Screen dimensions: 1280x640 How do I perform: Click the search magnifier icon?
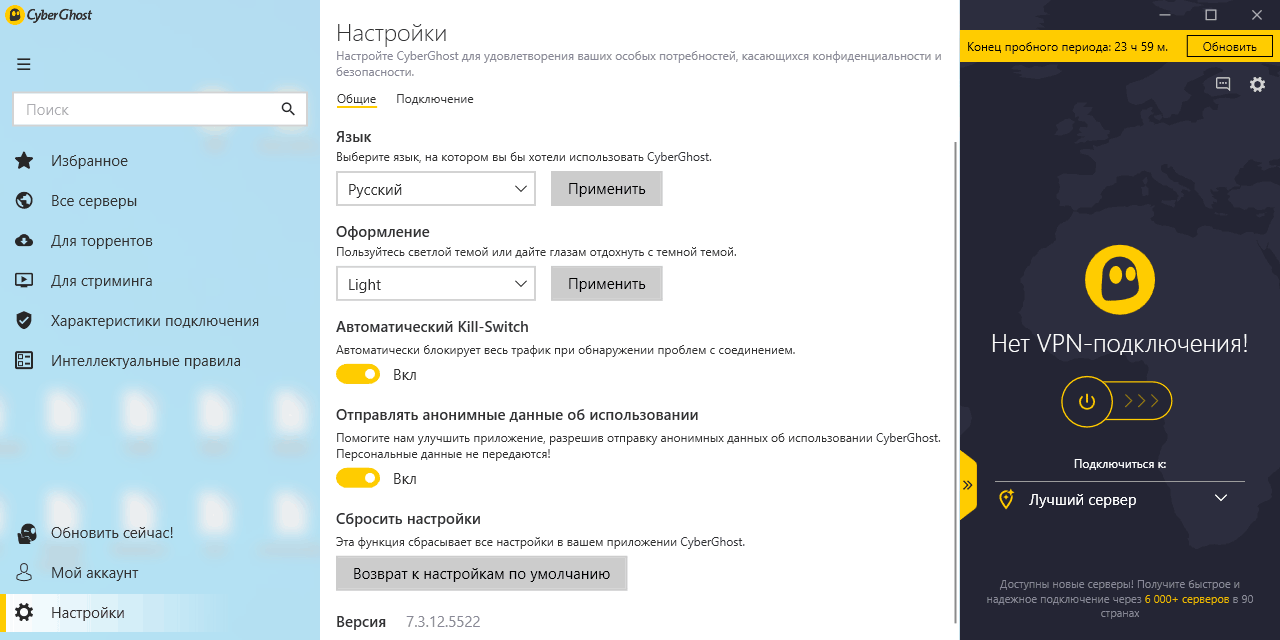(x=288, y=109)
